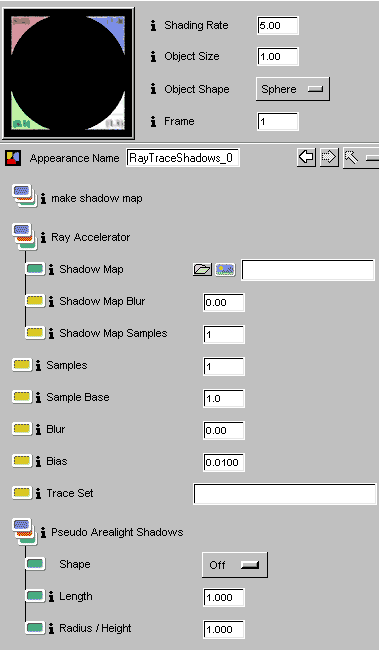379x650 pixels.
Task: Click the forward arrow navigation icon
Action: click(329, 158)
